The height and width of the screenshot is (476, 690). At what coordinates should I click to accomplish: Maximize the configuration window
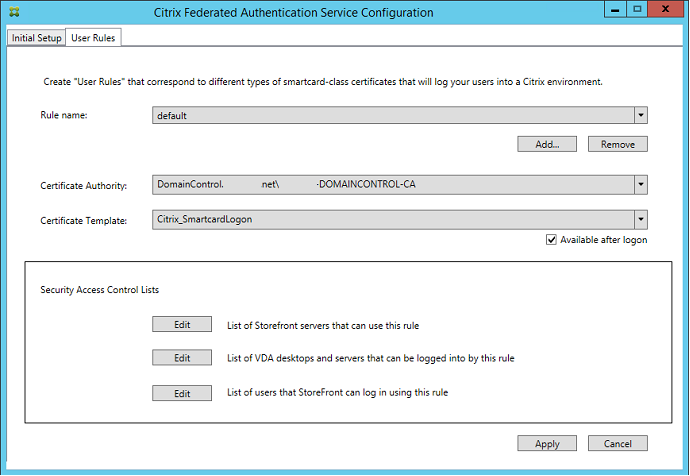tap(634, 12)
